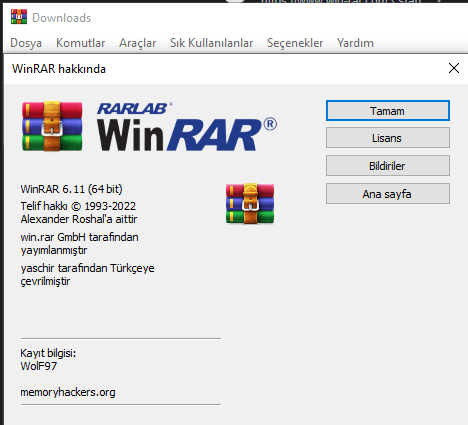
Task: Click the 'Telif hakkı © 1993-2022' copyright line
Action: (x=78, y=206)
